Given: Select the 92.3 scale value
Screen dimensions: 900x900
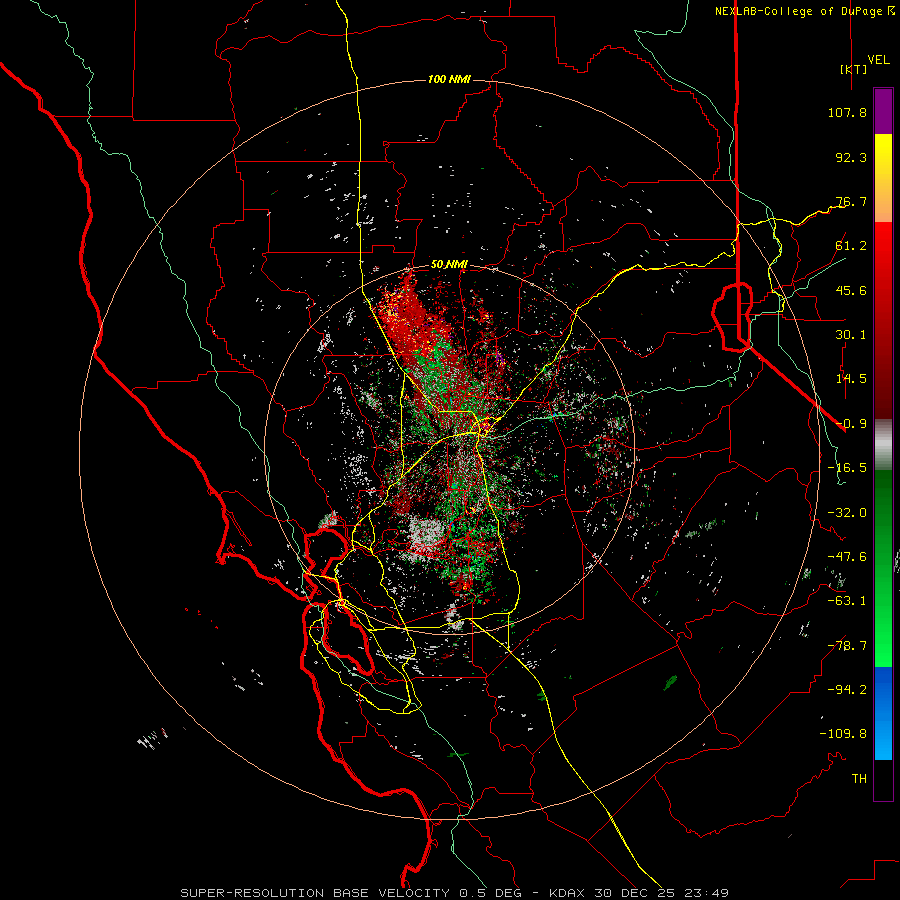Looking at the screenshot, I should coord(851,157).
